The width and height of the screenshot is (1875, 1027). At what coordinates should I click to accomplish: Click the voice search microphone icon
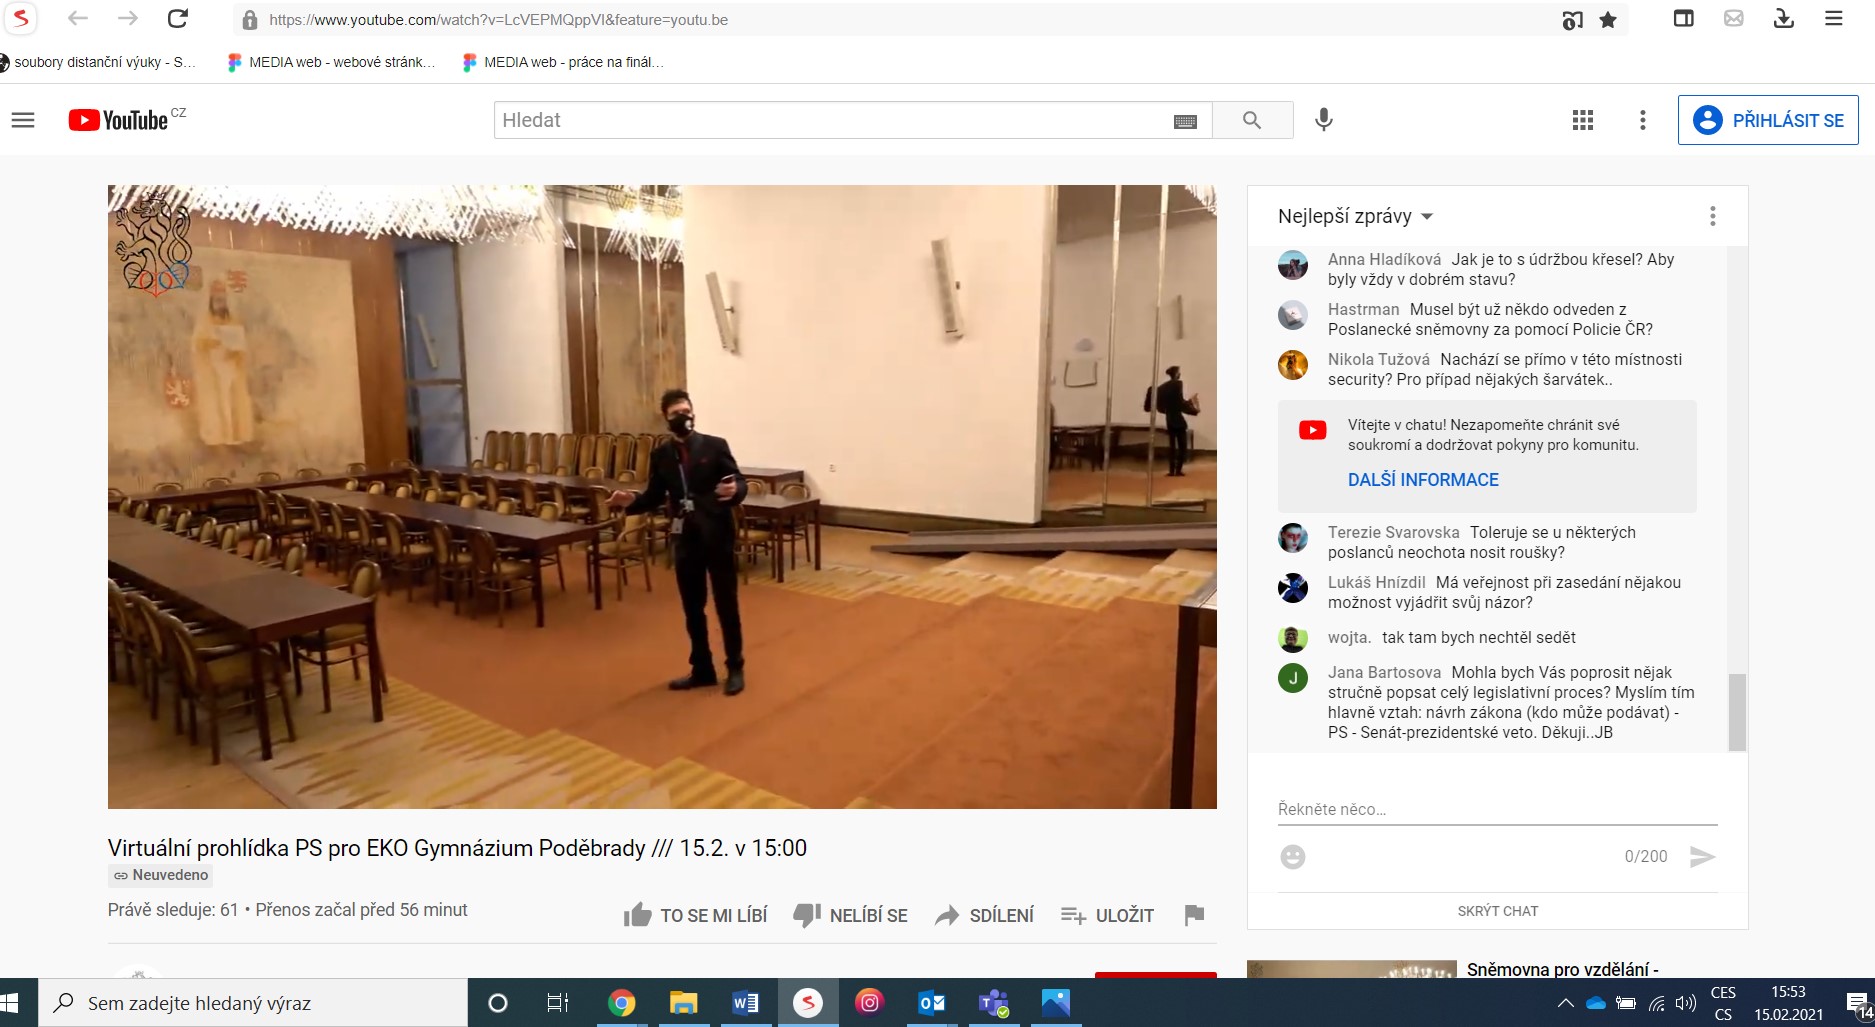[x=1323, y=120]
